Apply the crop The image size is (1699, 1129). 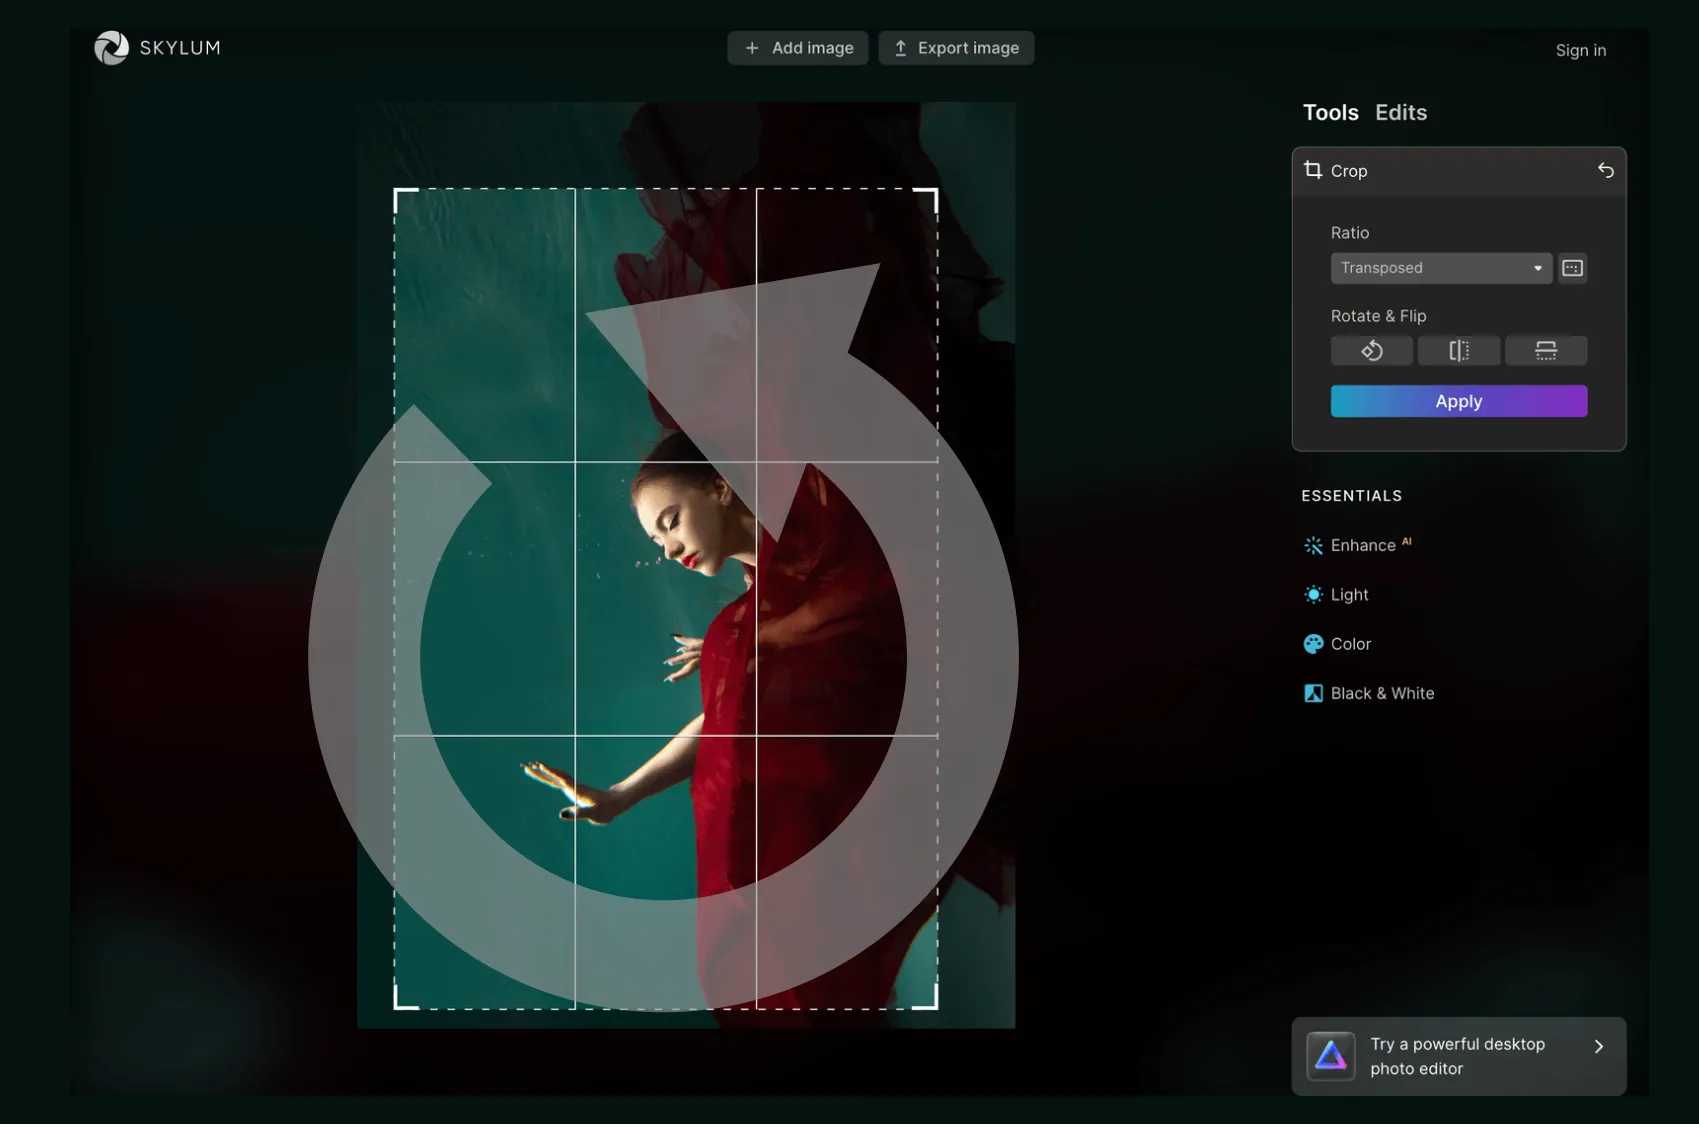click(x=1459, y=401)
